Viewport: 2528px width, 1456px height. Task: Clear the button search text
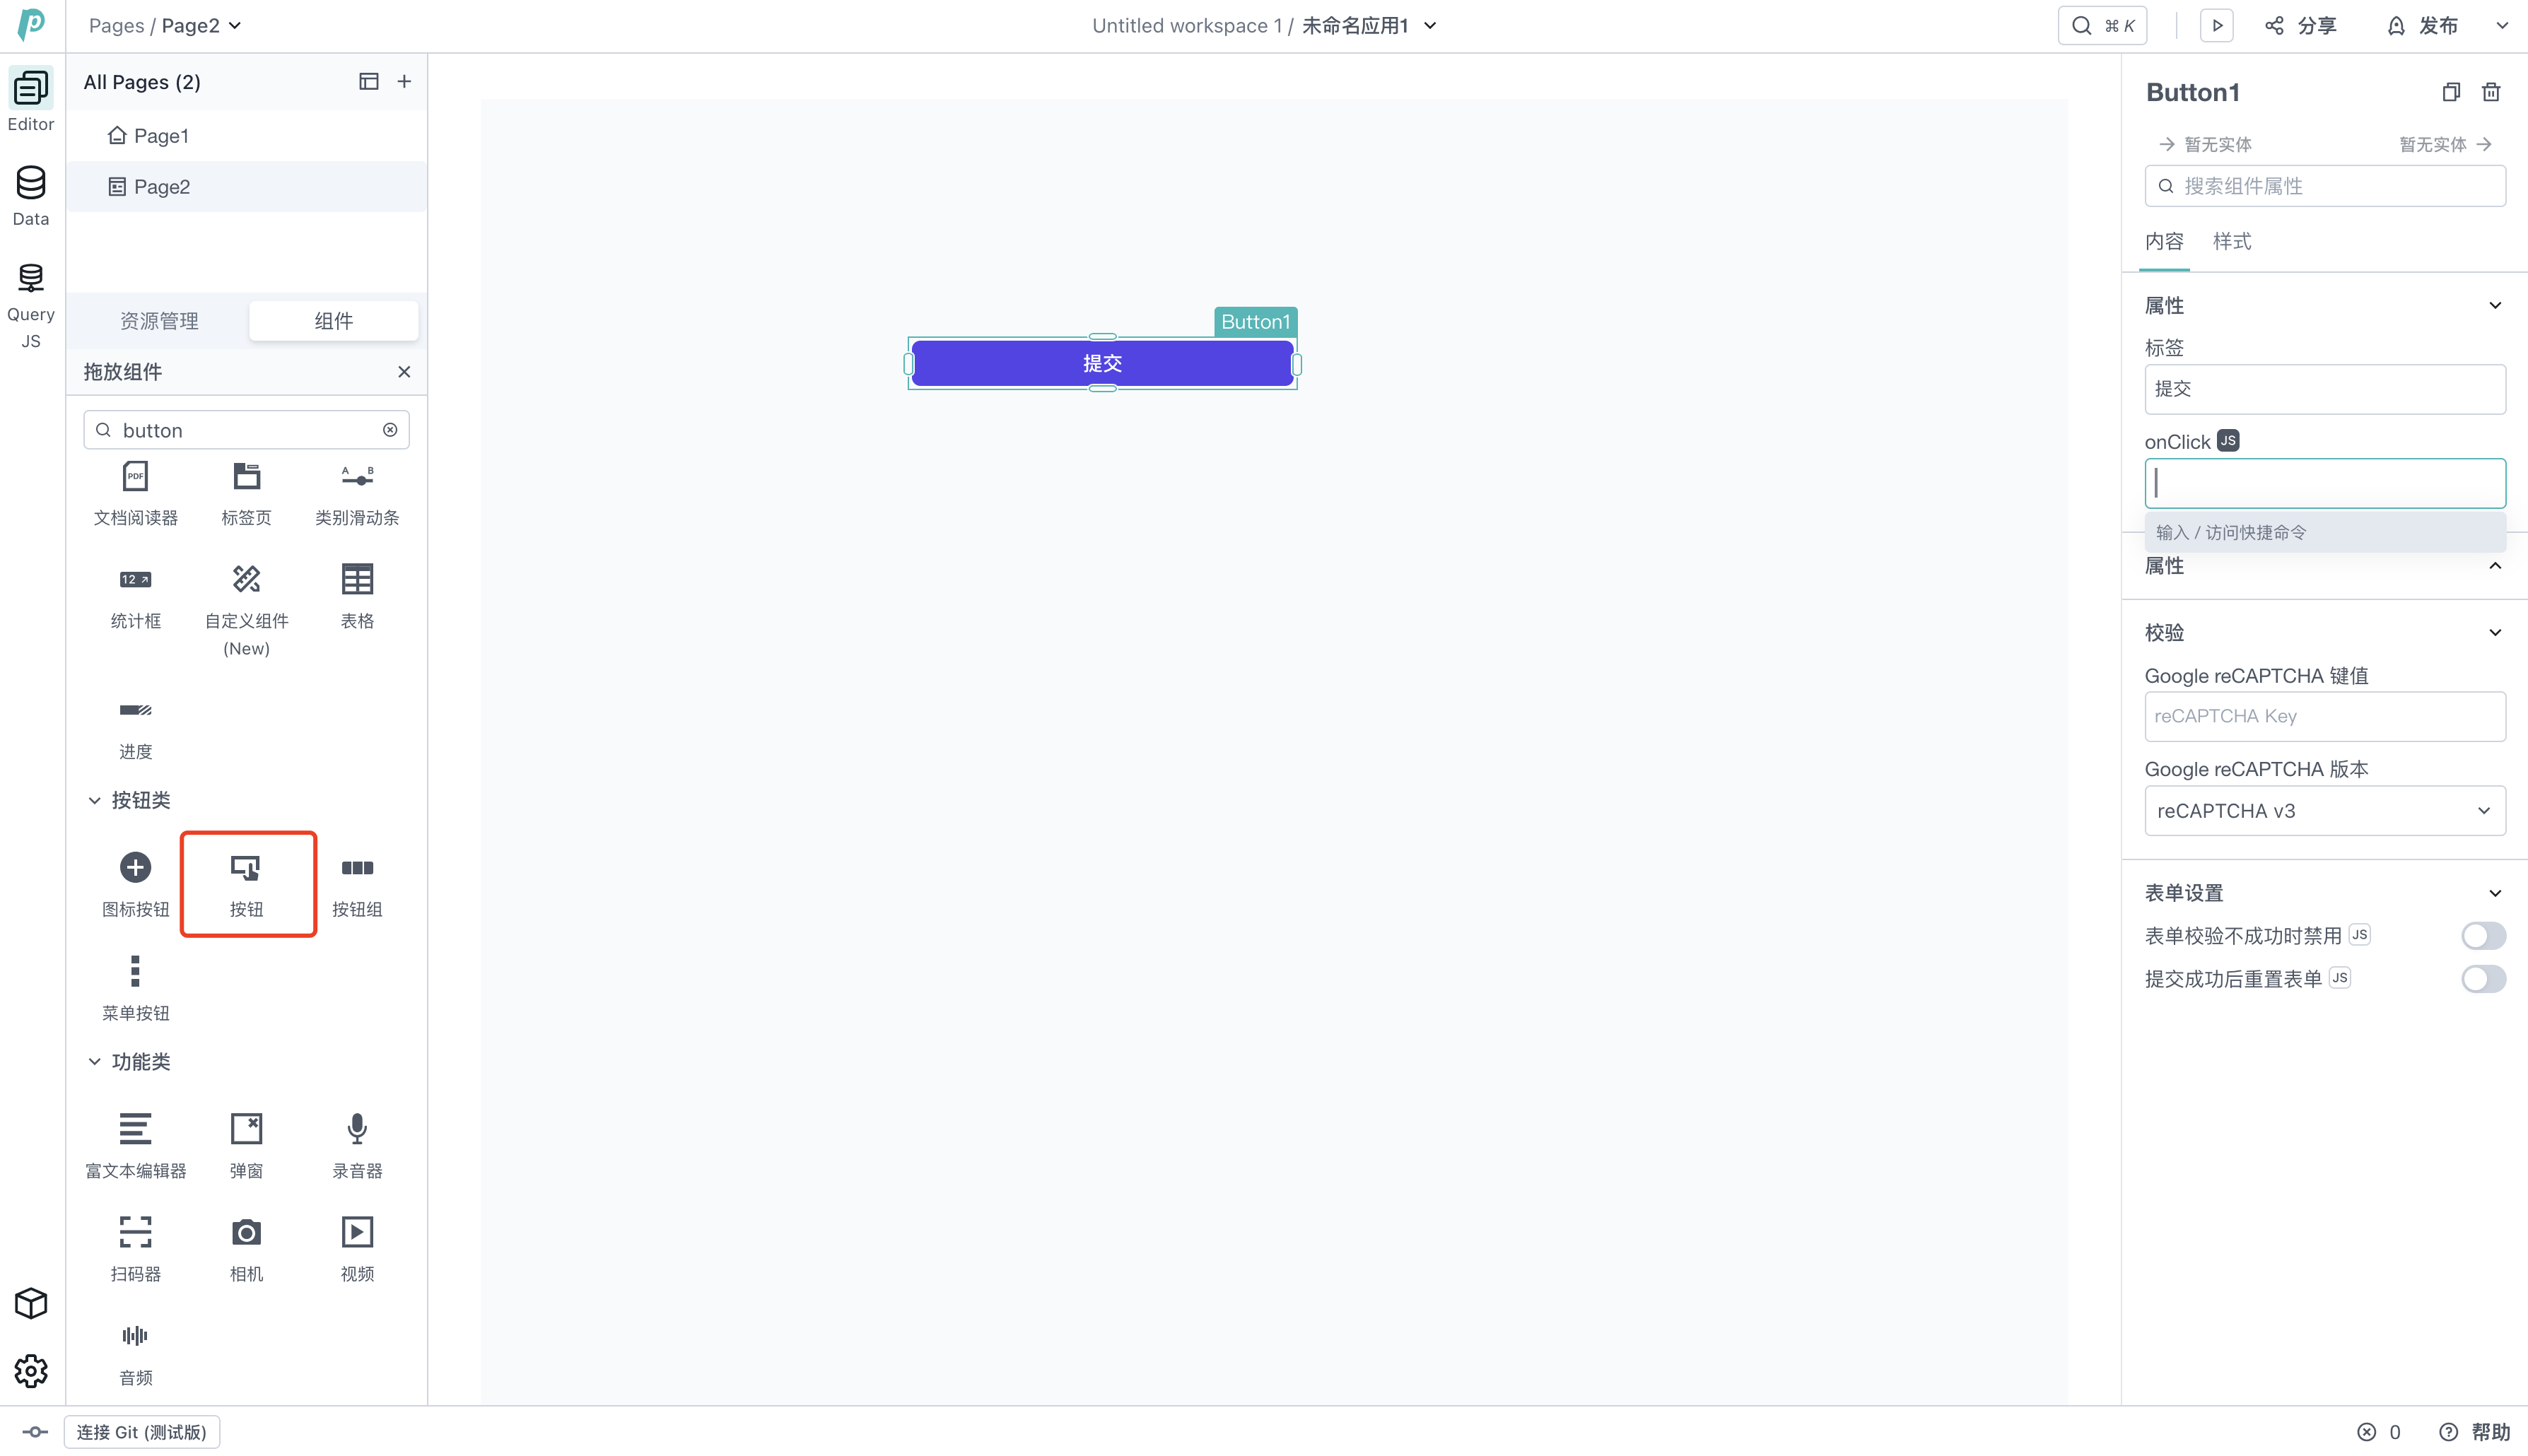(x=390, y=430)
